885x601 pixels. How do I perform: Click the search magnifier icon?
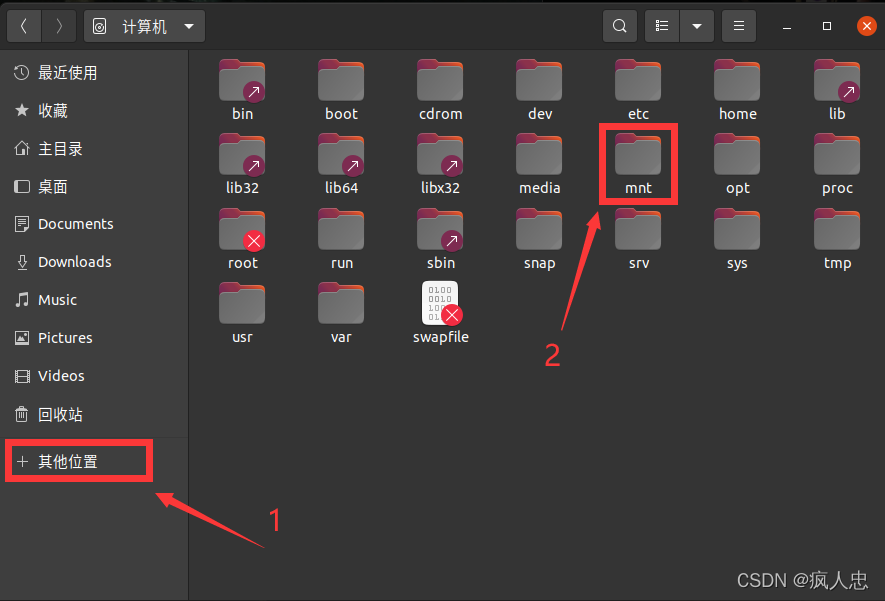(x=620, y=26)
